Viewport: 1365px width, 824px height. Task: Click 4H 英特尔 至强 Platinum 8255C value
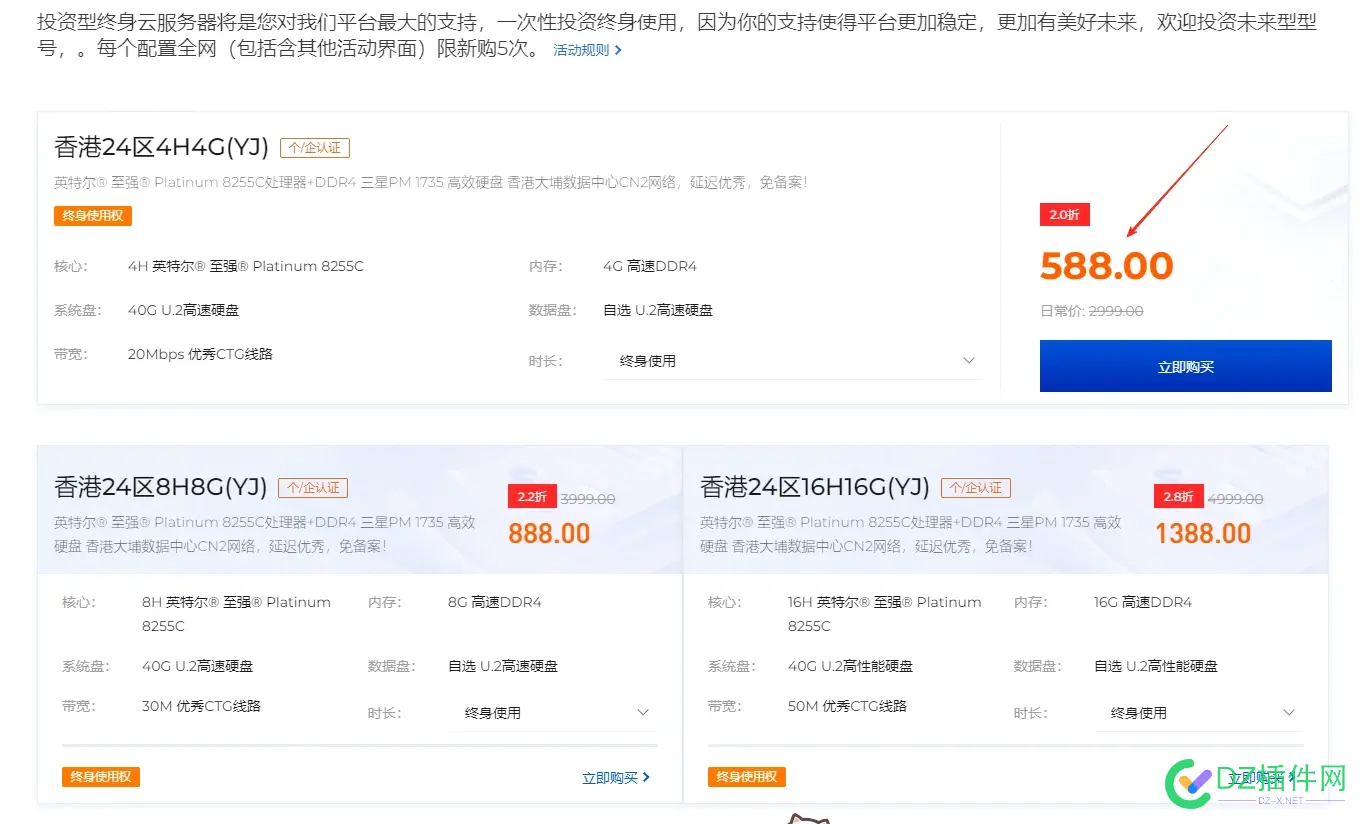pos(246,266)
